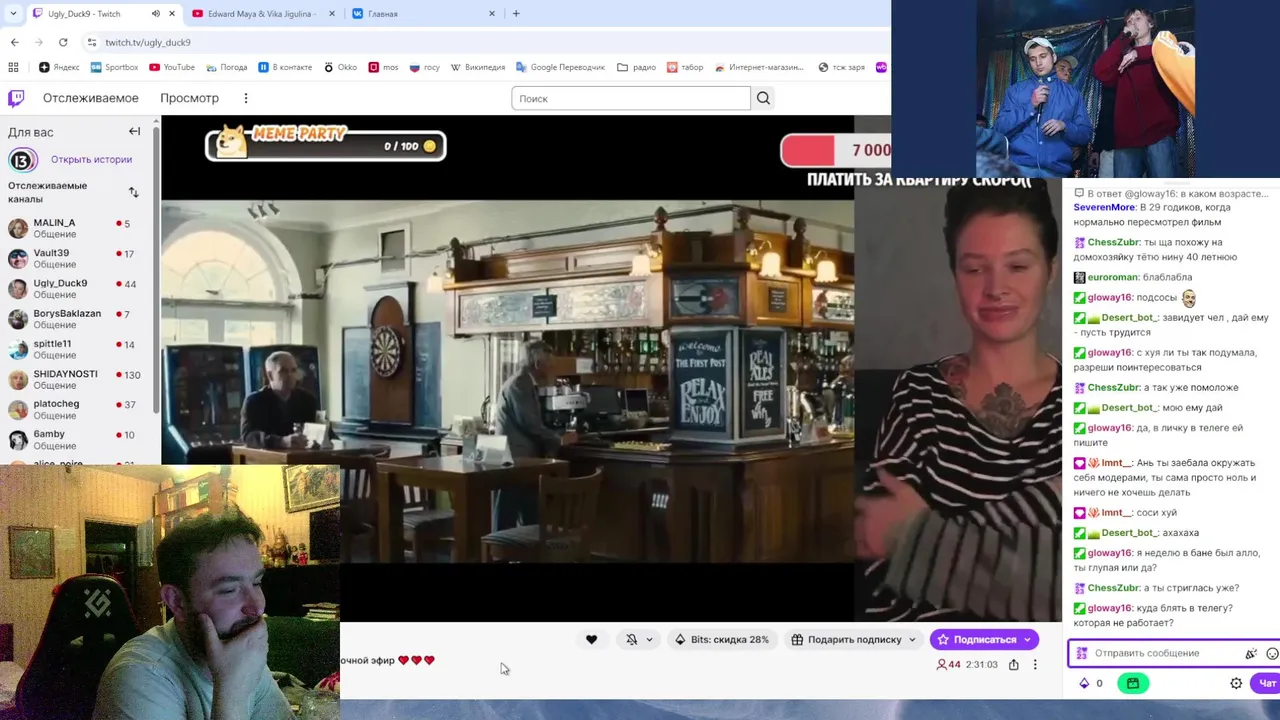Open platocheg channel in sidebar
The width and height of the screenshot is (1280, 720).
coord(79,408)
